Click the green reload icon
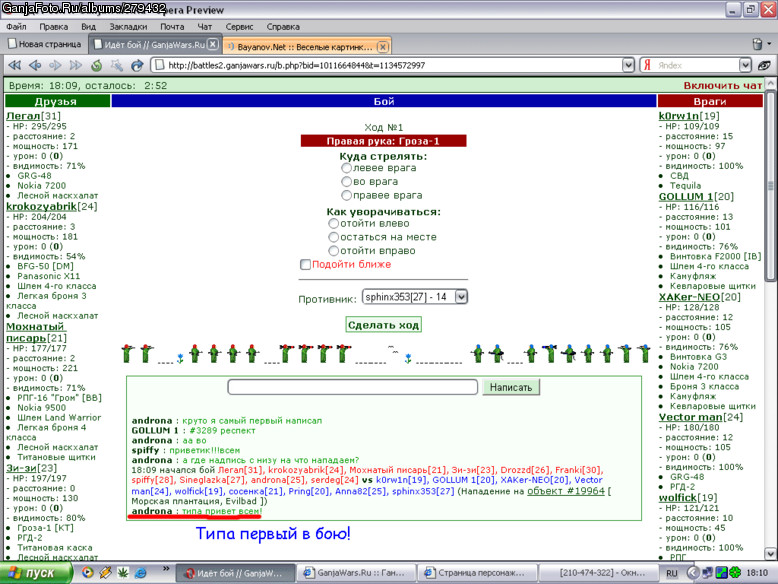Viewport: 778px width, 584px height. coord(96,65)
